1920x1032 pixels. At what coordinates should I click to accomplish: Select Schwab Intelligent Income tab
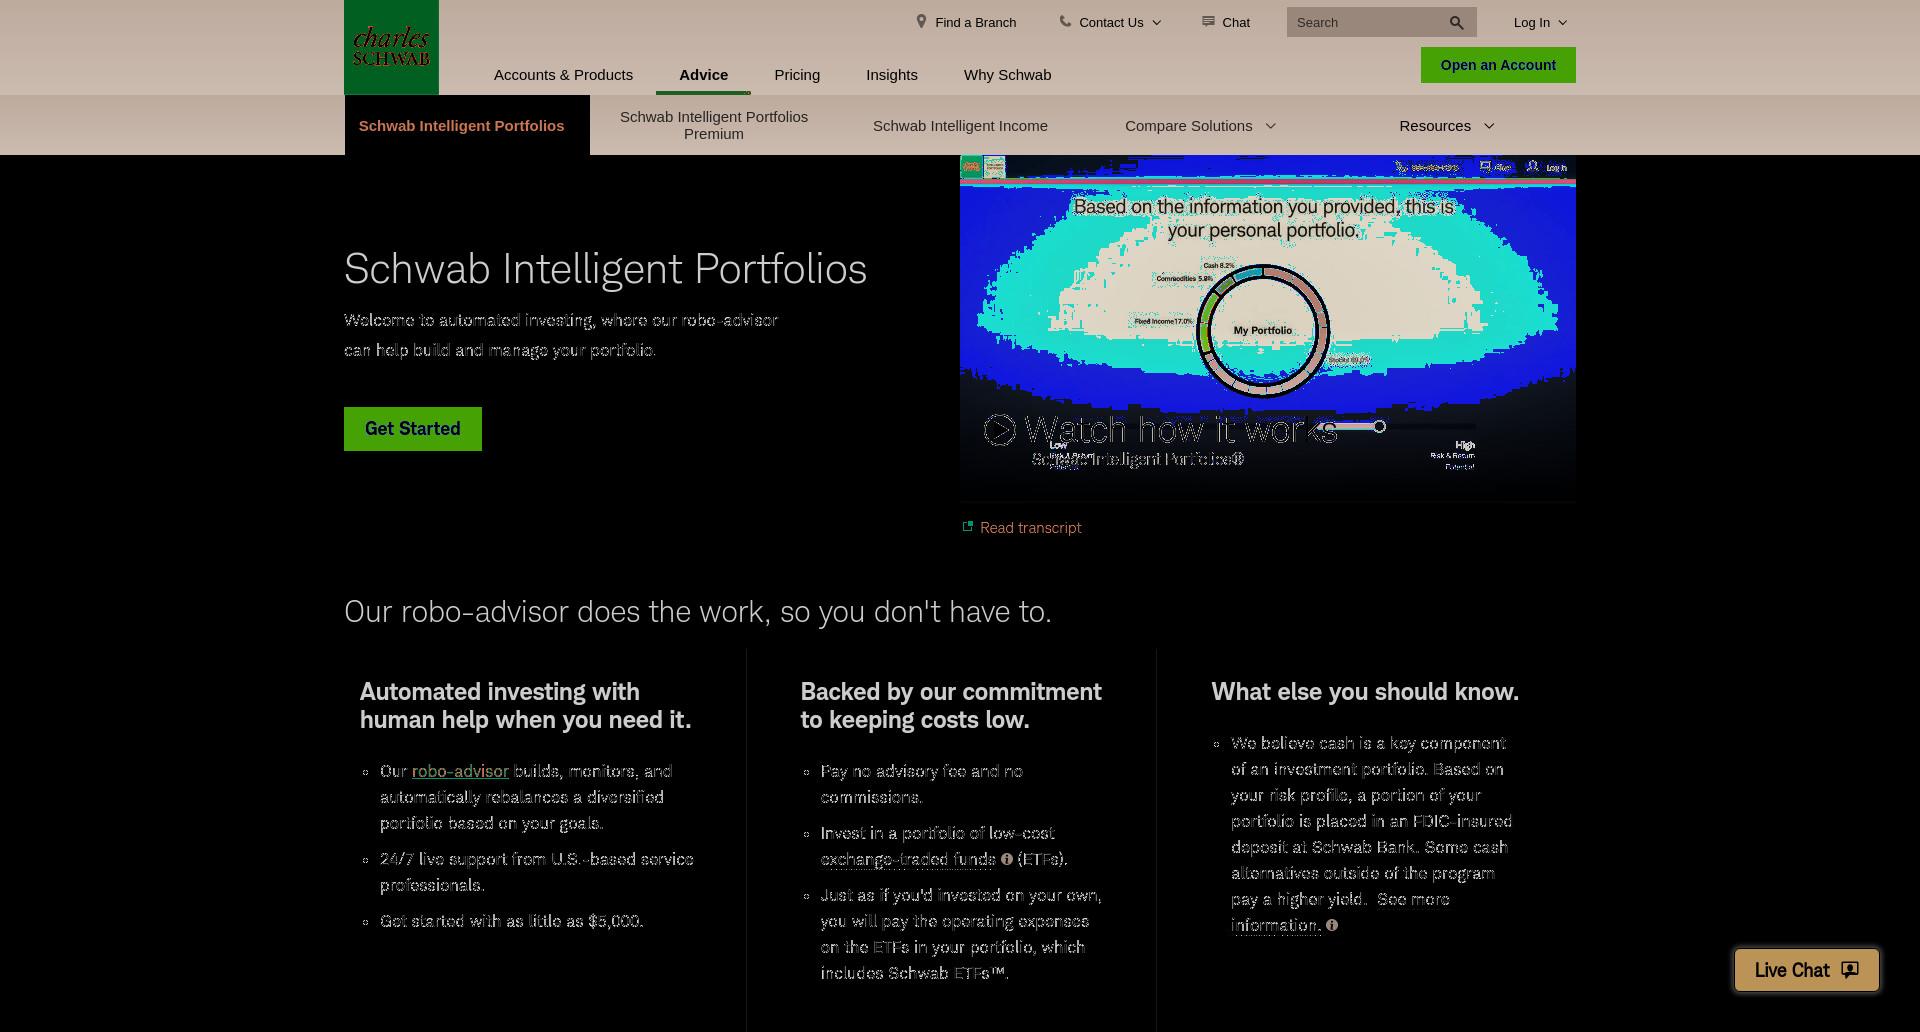pos(960,126)
